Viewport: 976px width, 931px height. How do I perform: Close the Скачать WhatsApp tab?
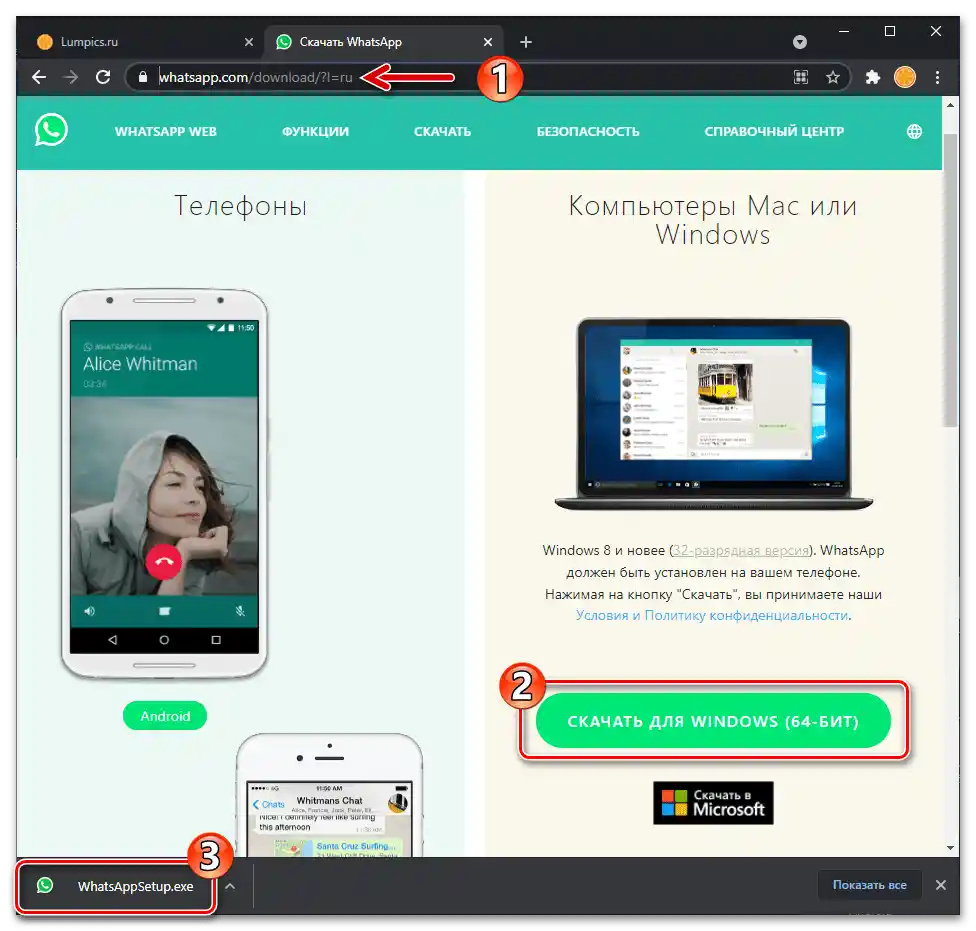[488, 42]
